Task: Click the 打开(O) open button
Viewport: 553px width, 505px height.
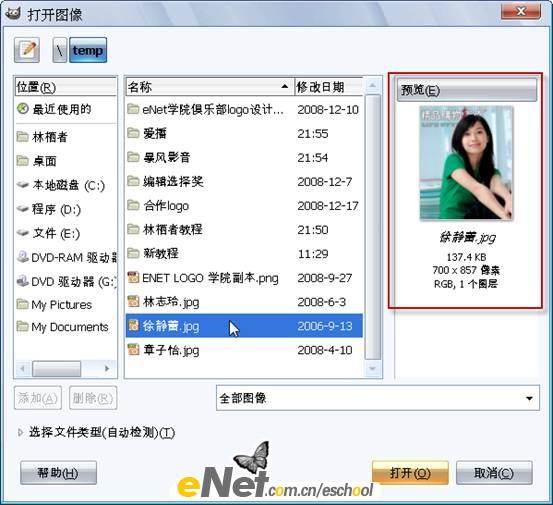Action: coord(410,473)
